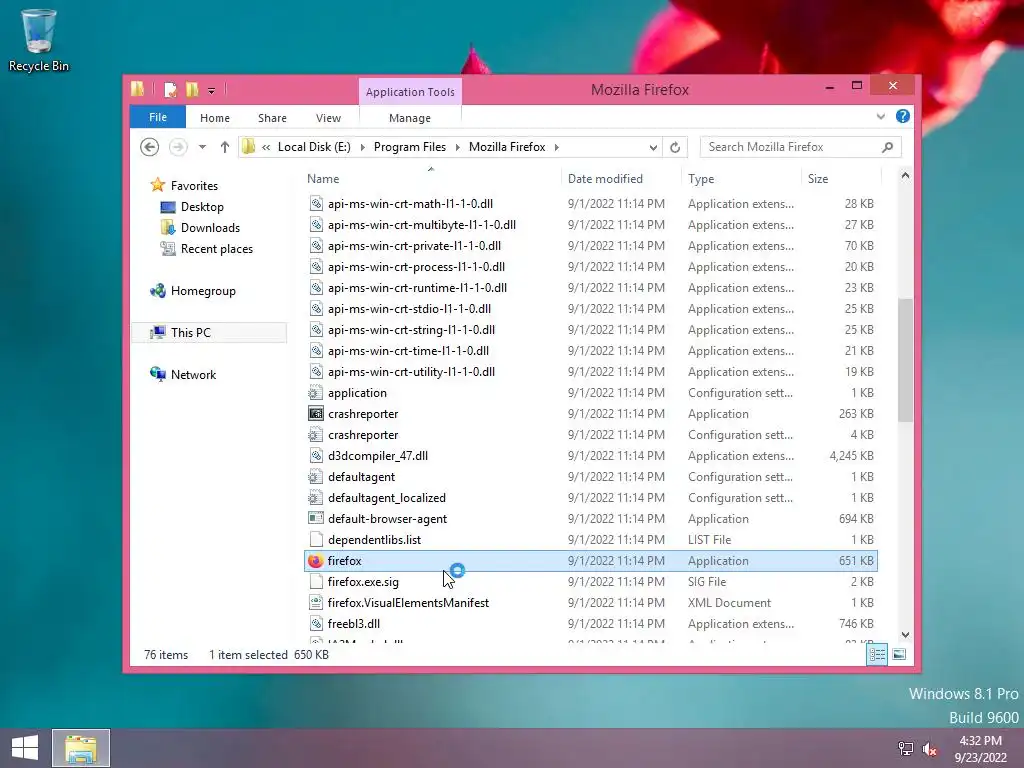Sort by the Date modified column header
Screen dimensions: 1024x768
click(620, 178)
